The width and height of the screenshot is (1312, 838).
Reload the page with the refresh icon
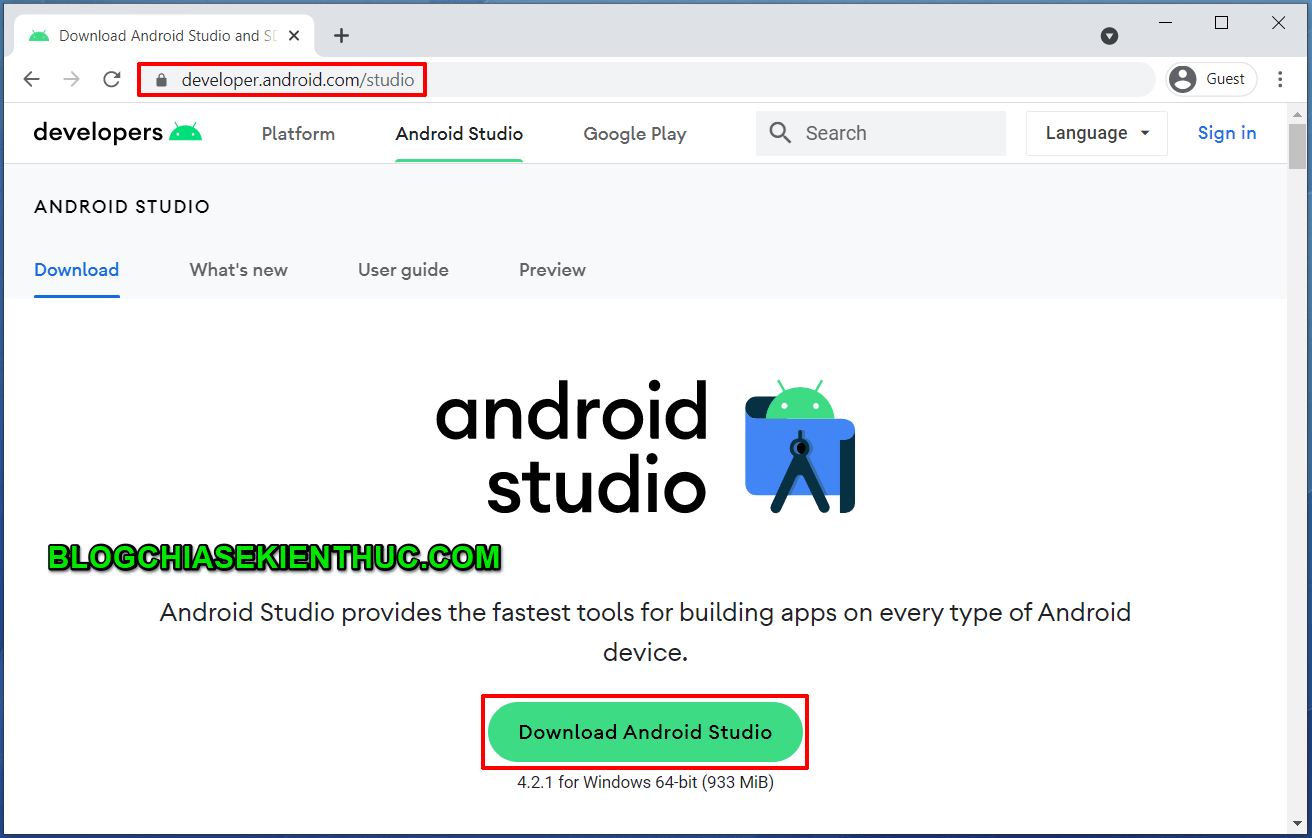coord(112,79)
